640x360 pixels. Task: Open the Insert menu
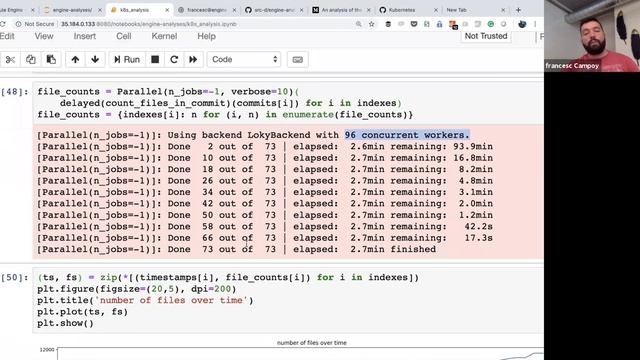pyautogui.click(x=84, y=36)
